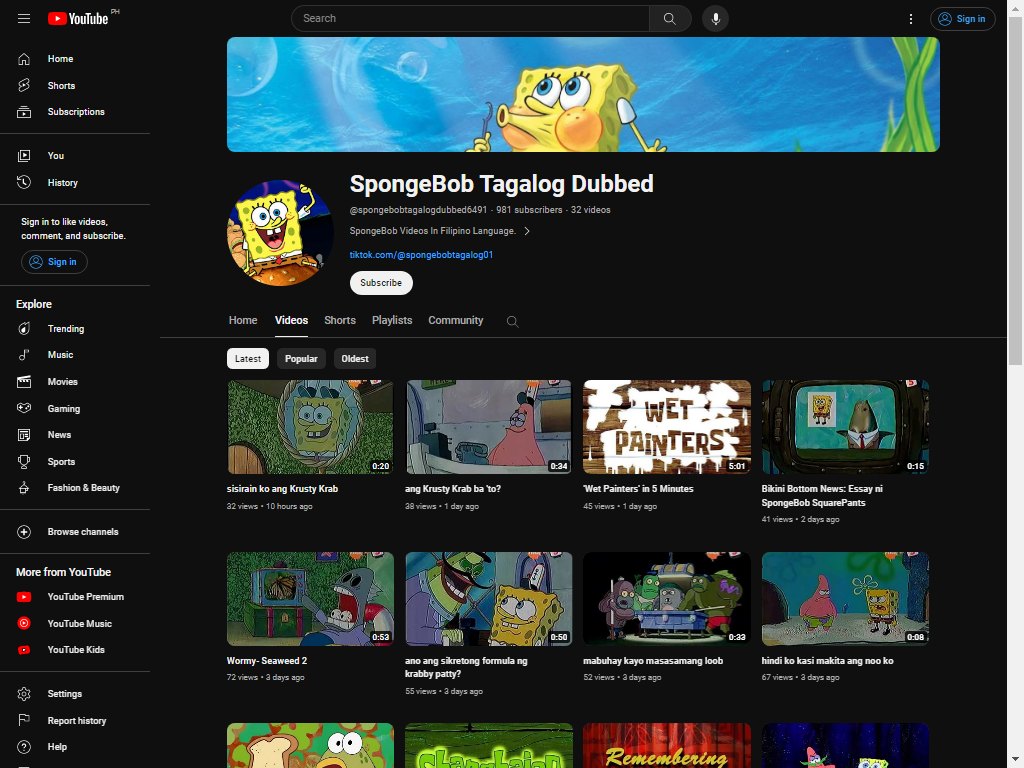Image resolution: width=1024 pixels, height=768 pixels.
Task: Subscribe to SpongeBob Tagalog Dubbed
Action: click(381, 283)
